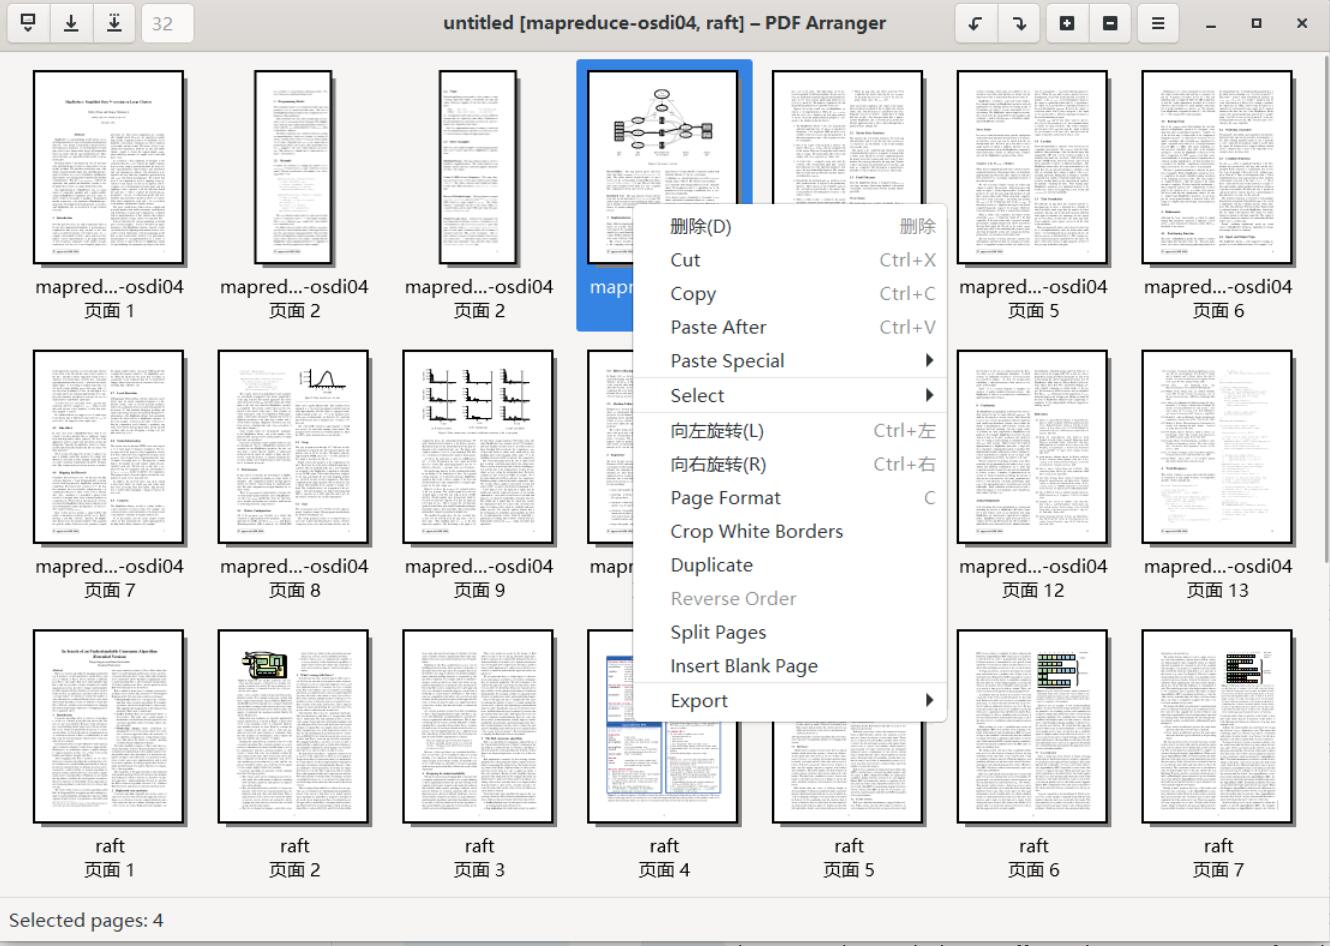Click Copy in the context menu

pyautogui.click(x=693, y=294)
